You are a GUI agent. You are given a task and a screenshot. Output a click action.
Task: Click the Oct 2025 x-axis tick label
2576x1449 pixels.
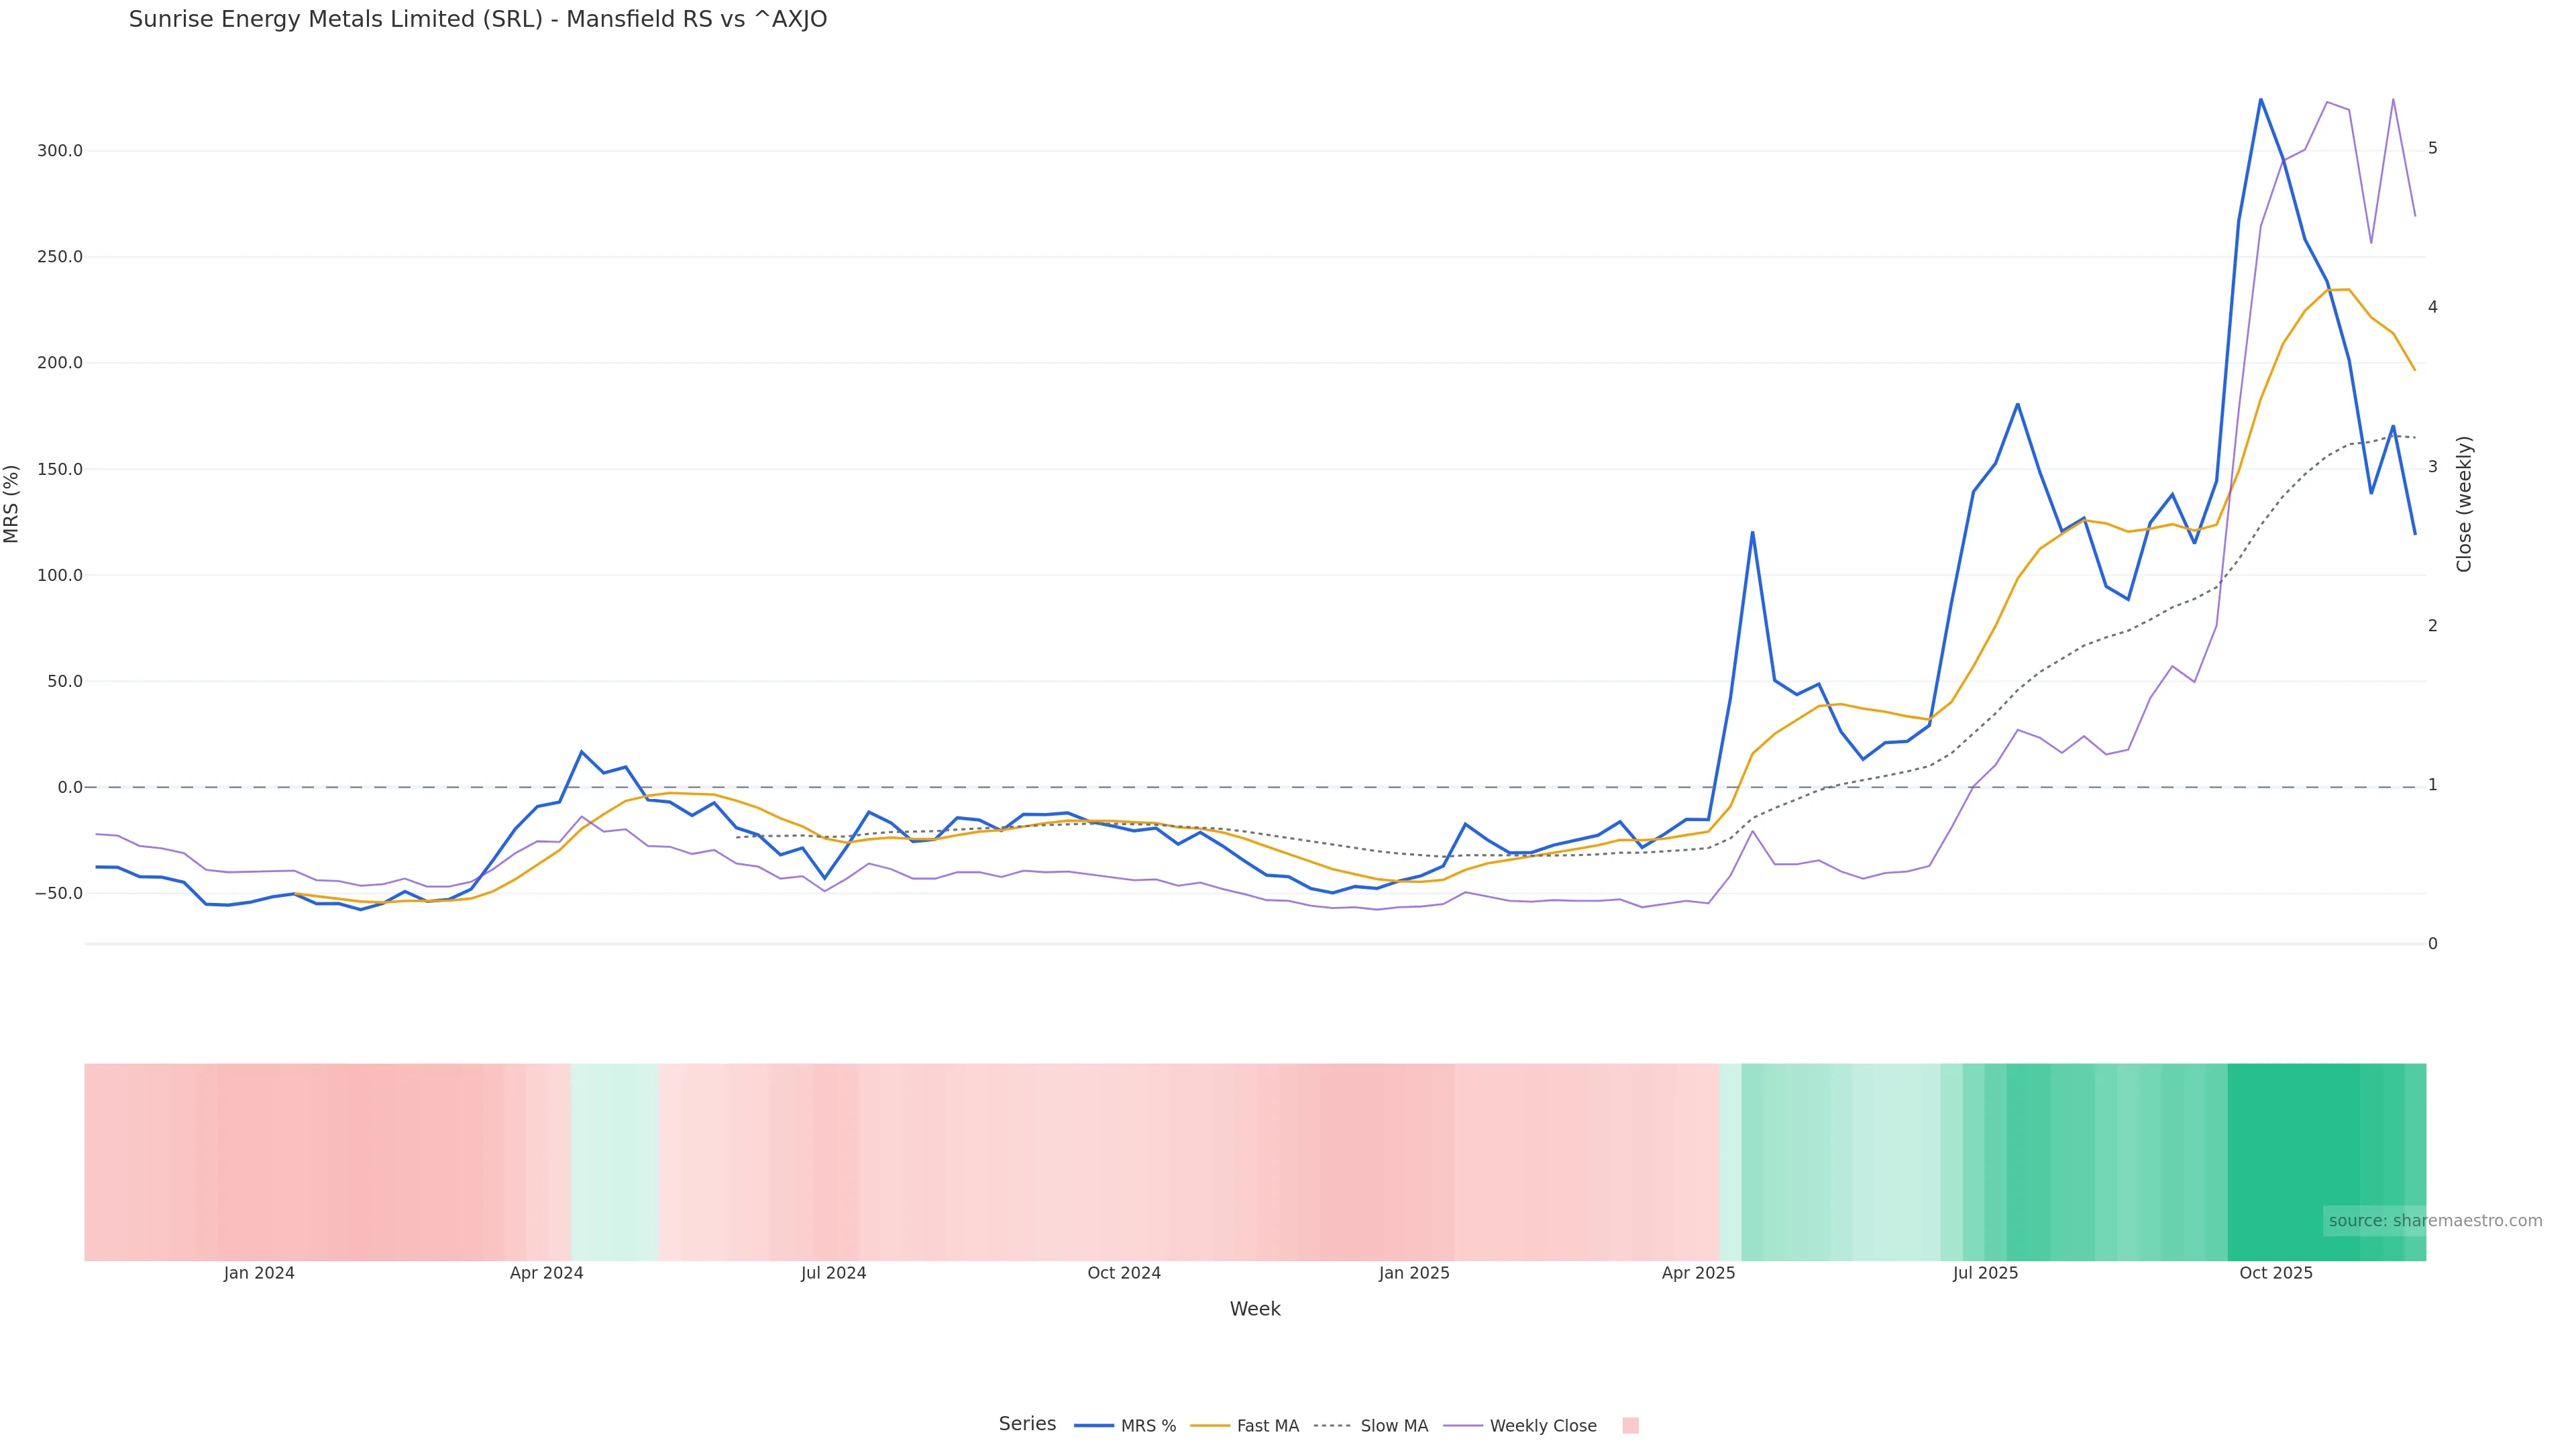pyautogui.click(x=2275, y=1273)
